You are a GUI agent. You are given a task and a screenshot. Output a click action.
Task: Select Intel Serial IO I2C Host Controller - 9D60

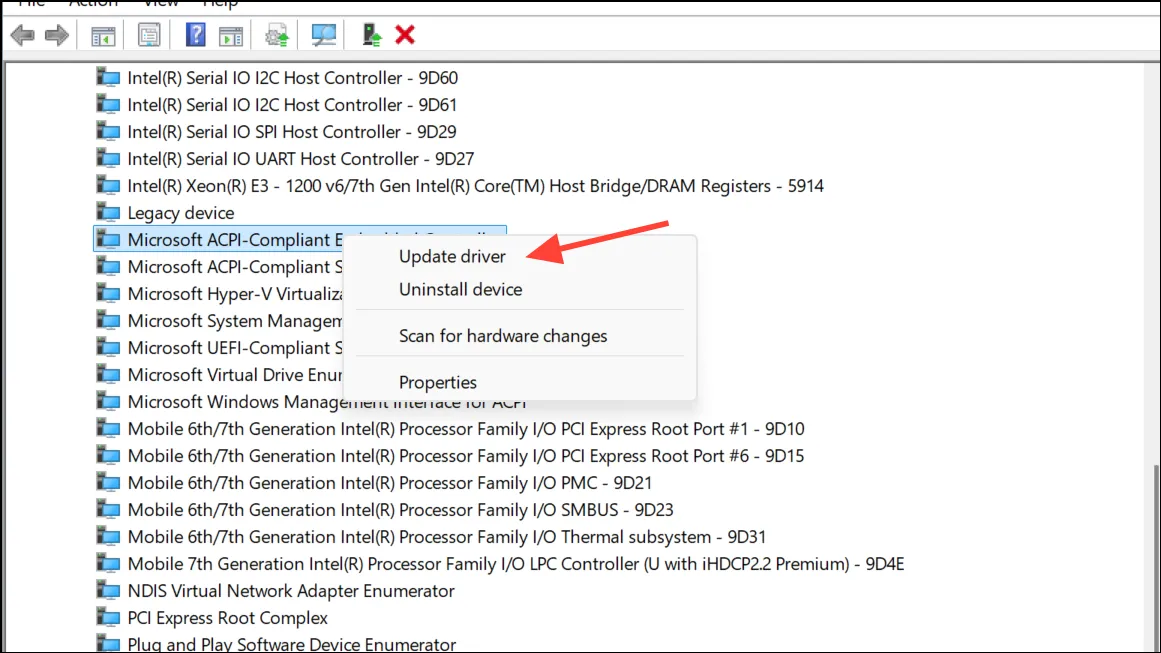point(292,78)
